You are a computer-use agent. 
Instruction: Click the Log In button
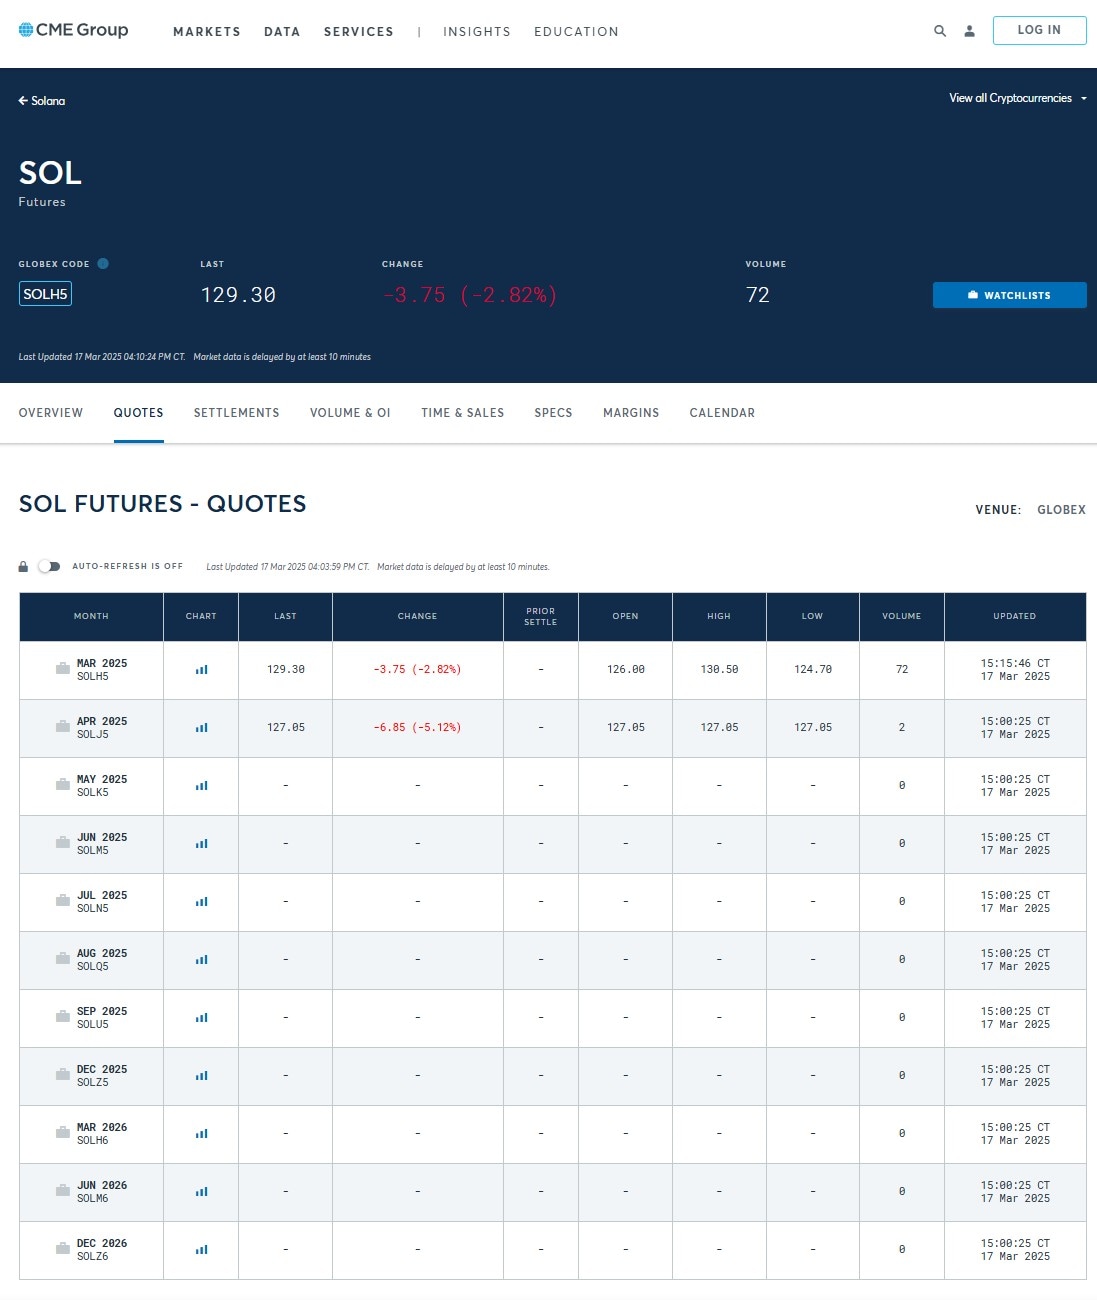[x=1039, y=30]
